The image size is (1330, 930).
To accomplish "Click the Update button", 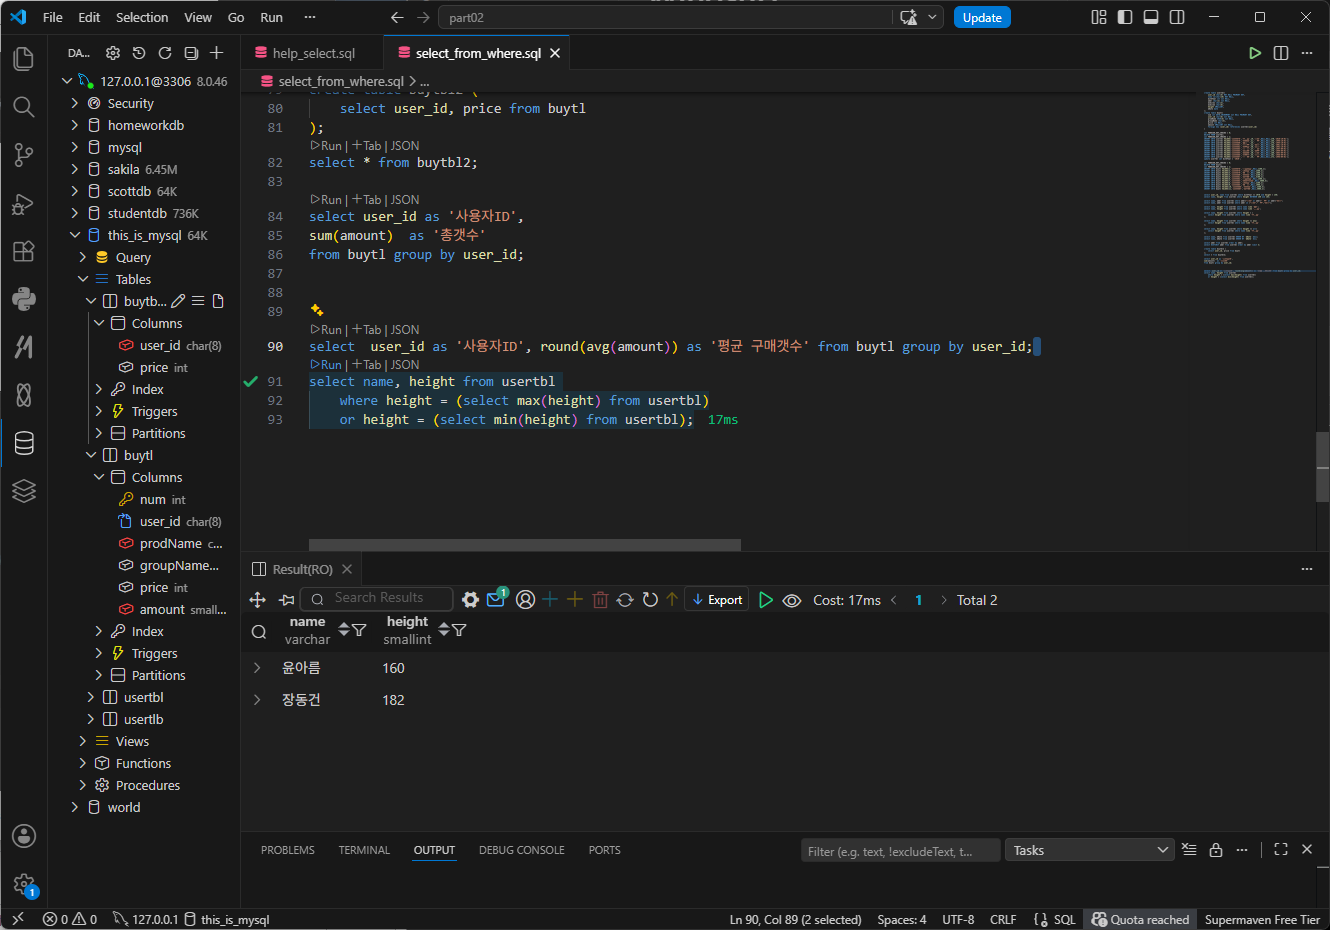I will click(982, 17).
